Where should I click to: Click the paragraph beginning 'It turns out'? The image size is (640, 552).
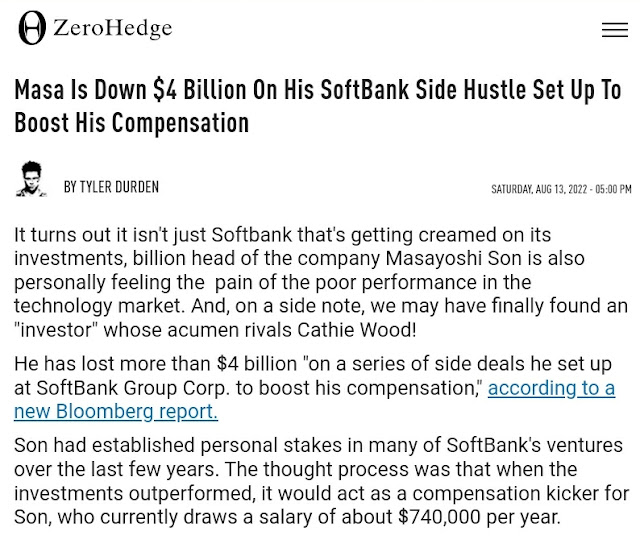[x=321, y=283]
